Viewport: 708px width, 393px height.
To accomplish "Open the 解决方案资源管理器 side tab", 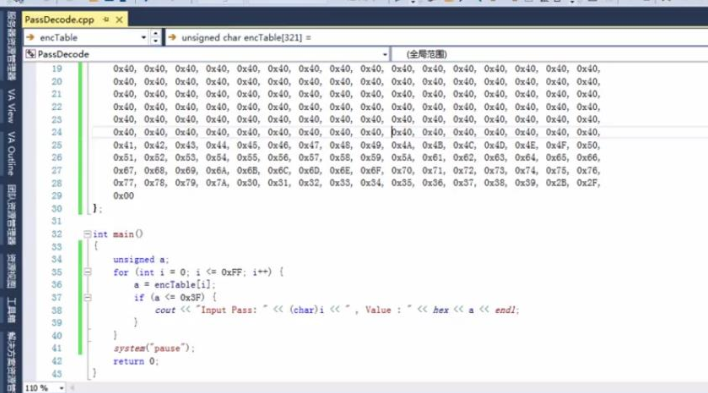I will coord(12,362).
